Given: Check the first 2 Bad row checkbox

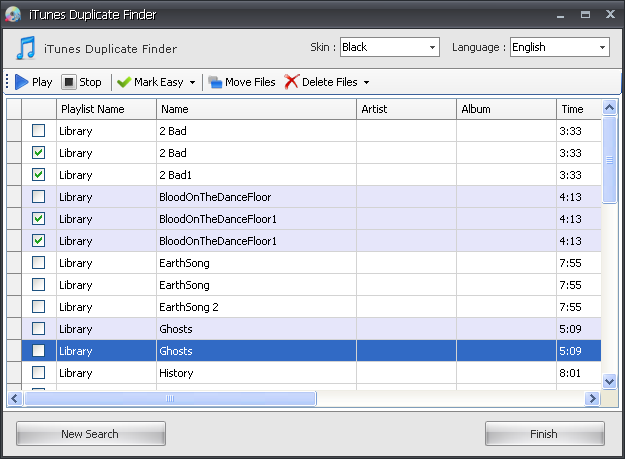Looking at the screenshot, I should pyautogui.click(x=38, y=131).
